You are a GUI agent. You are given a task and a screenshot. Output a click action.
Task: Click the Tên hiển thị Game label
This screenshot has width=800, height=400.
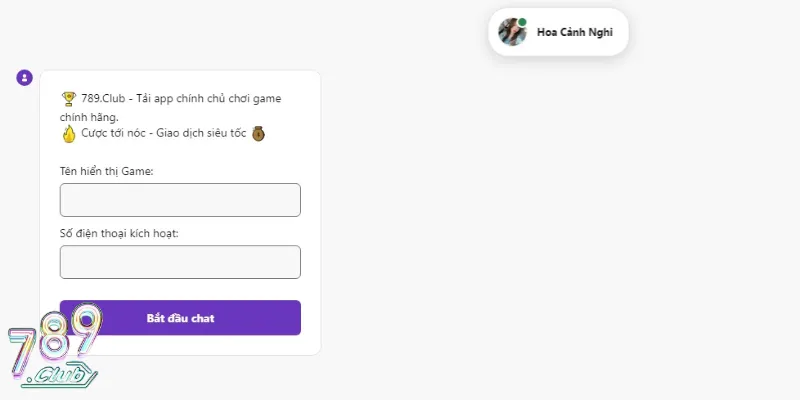(x=107, y=171)
